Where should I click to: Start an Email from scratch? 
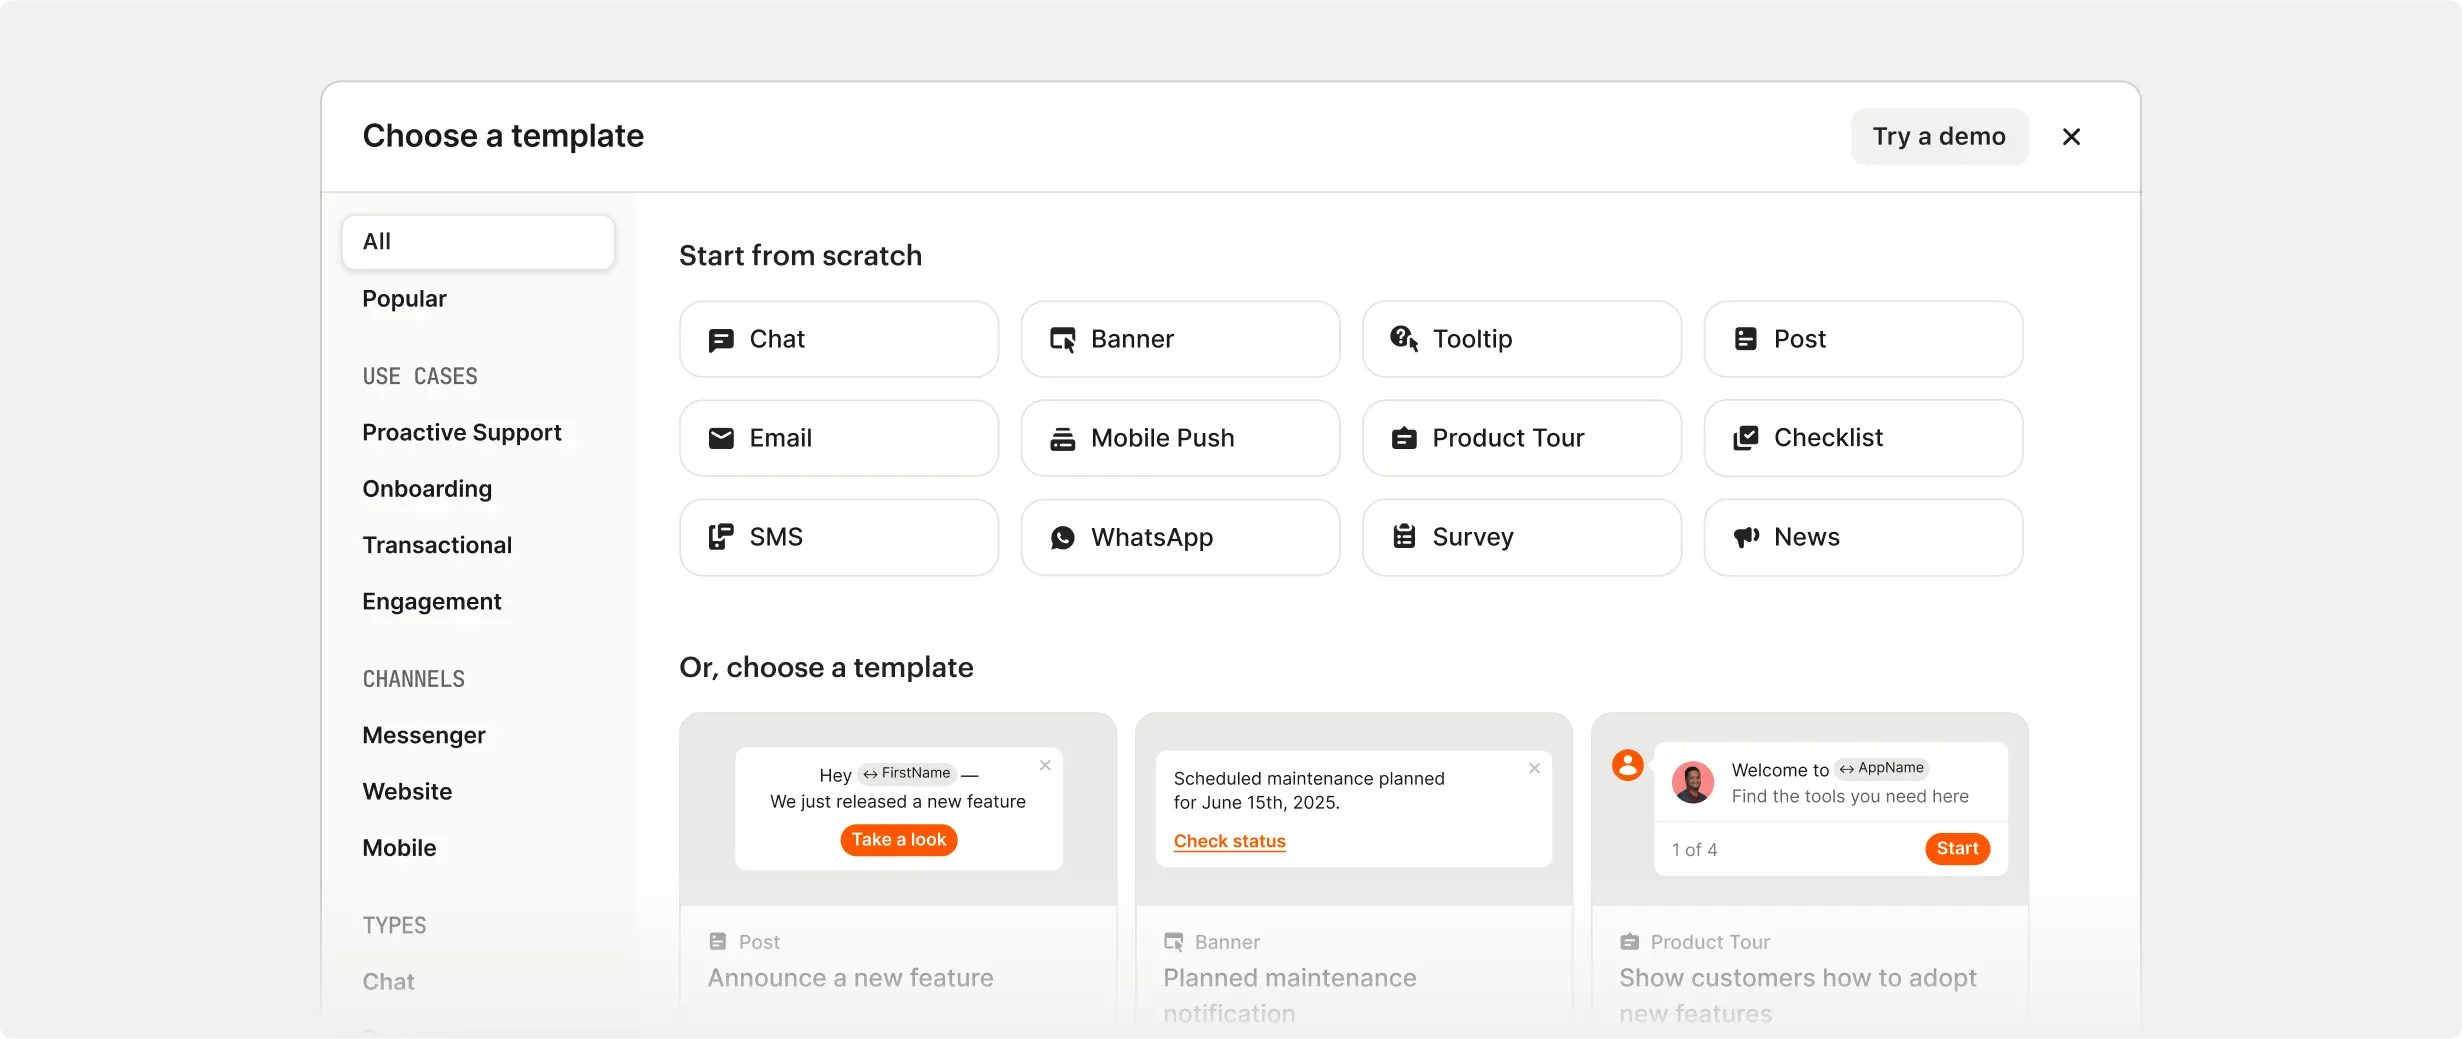click(x=838, y=438)
